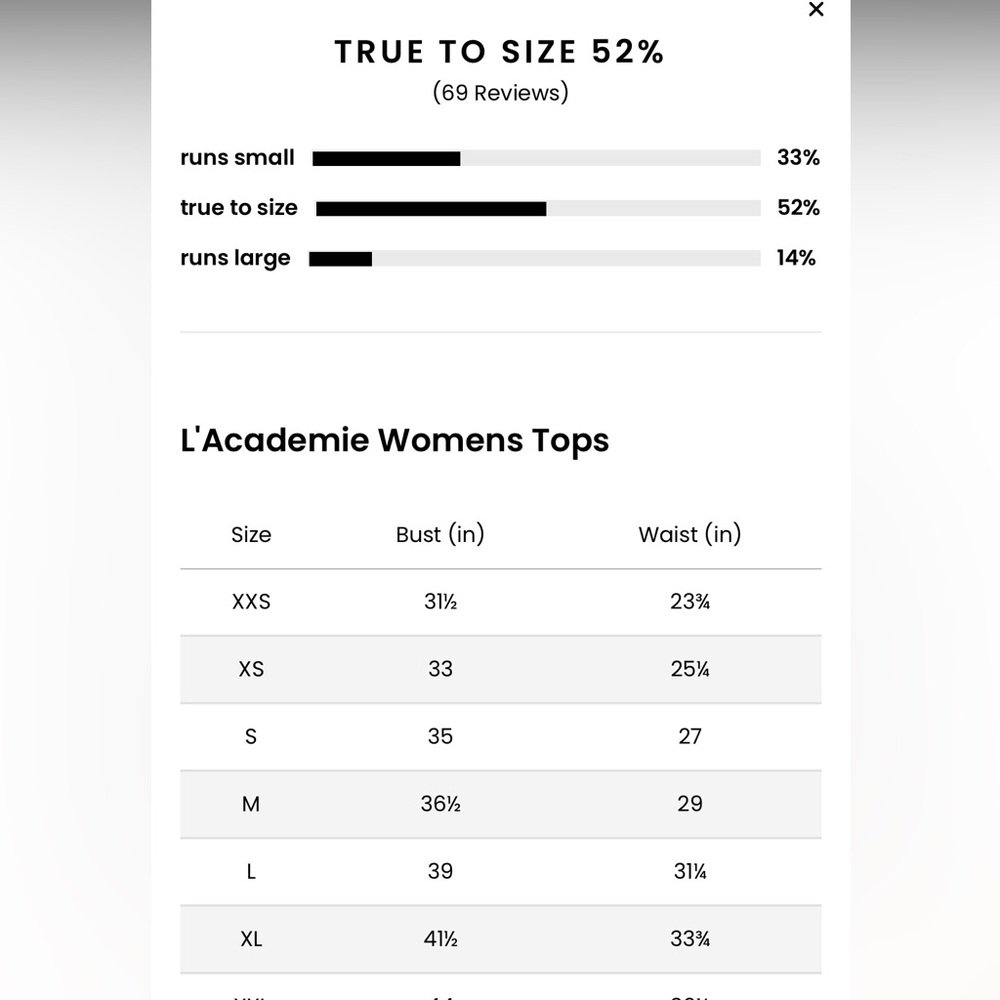Select the Size column header

(251, 534)
